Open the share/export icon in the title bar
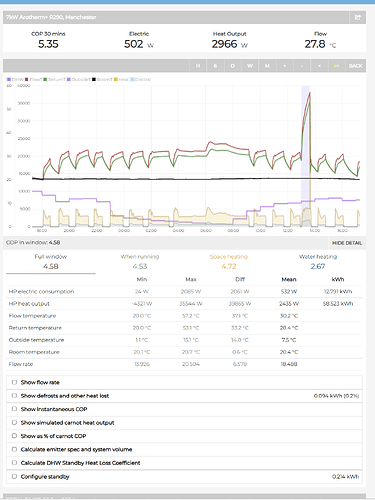 358,17
